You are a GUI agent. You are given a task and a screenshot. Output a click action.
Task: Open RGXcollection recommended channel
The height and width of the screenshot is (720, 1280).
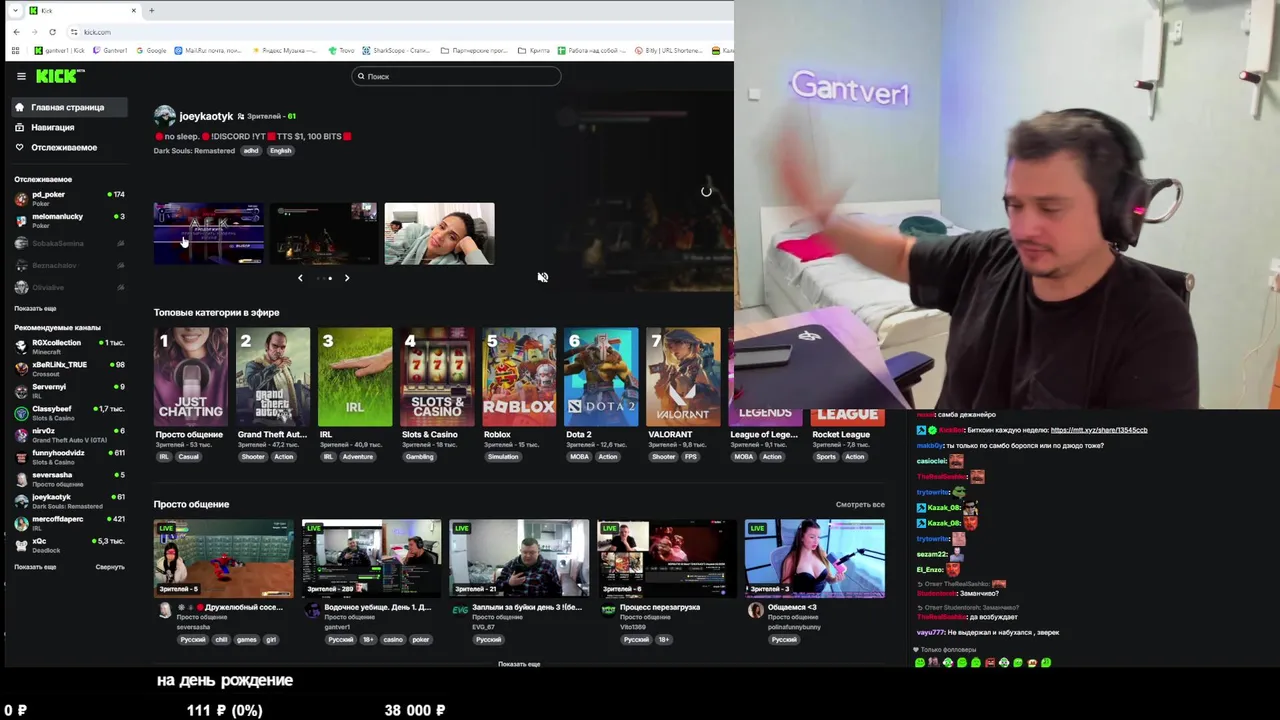pos(69,346)
